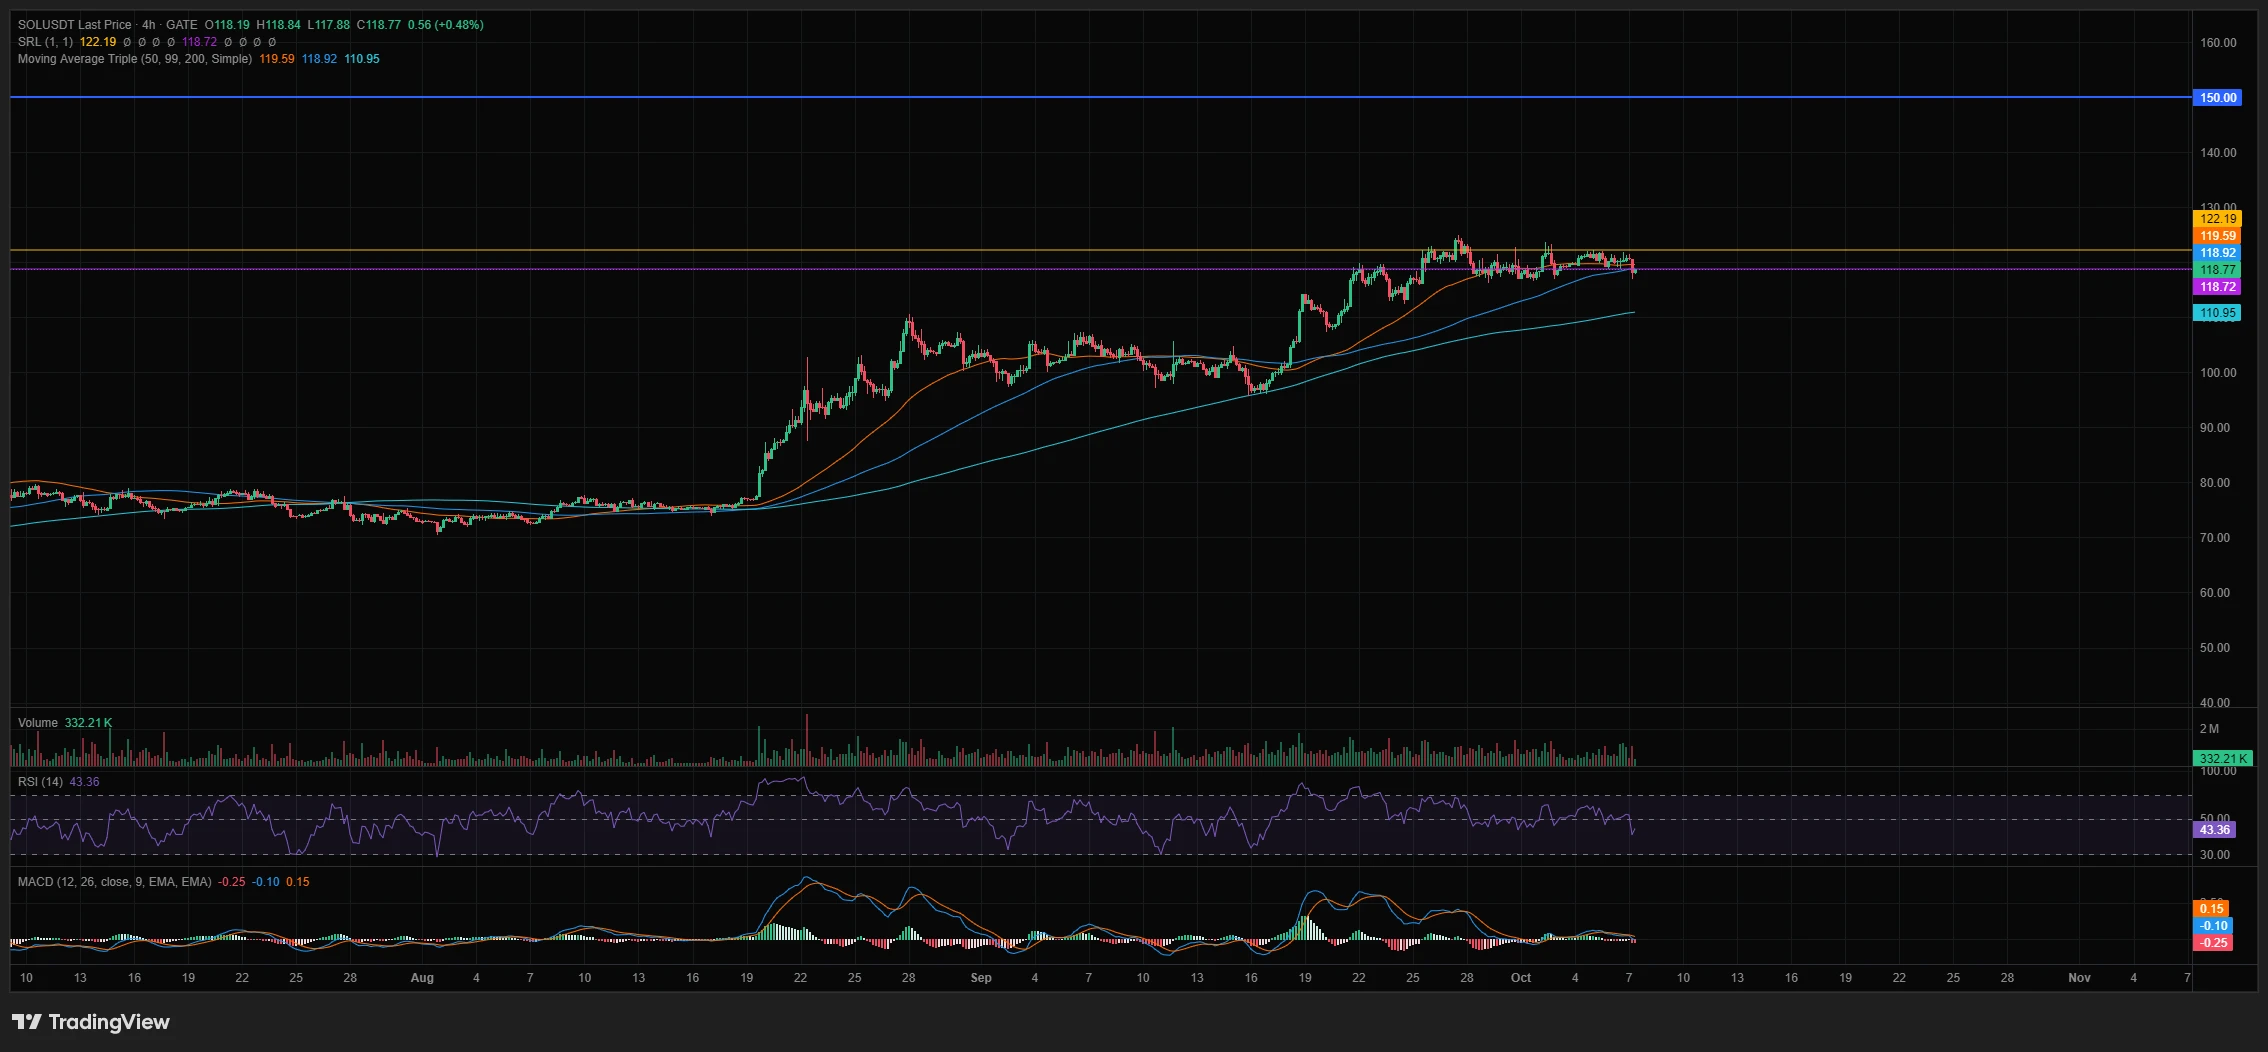Click the 43.36 RSI axis label
The image size is (2268, 1052).
(2215, 830)
